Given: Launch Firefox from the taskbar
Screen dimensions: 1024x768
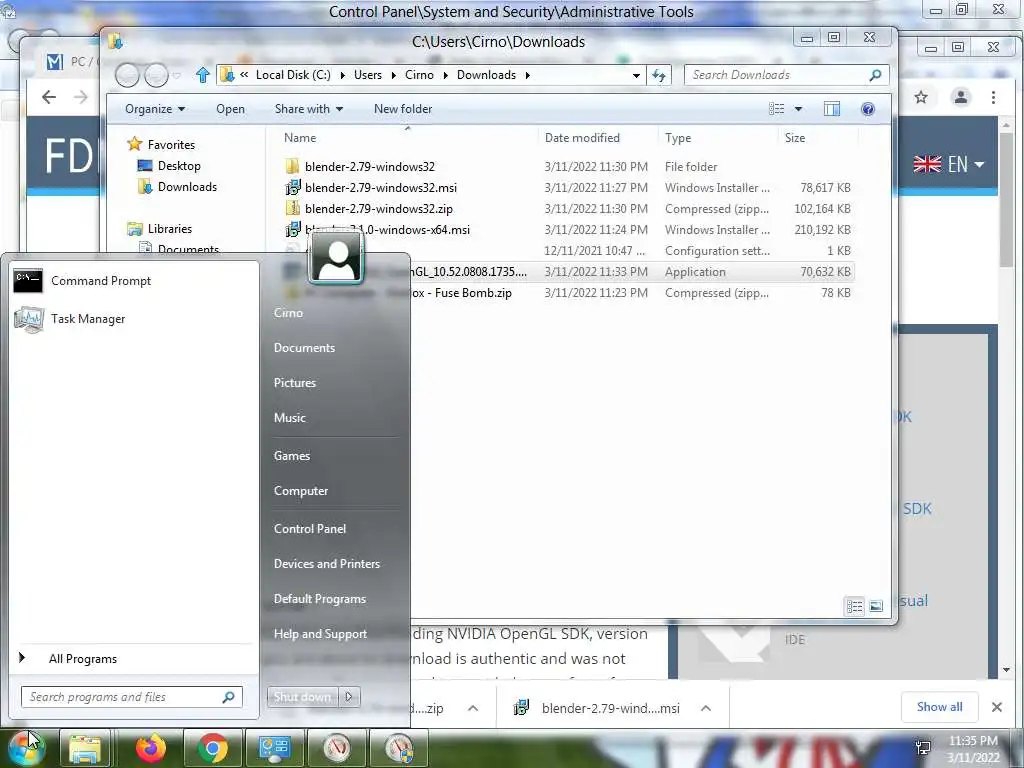Looking at the screenshot, I should (150, 748).
